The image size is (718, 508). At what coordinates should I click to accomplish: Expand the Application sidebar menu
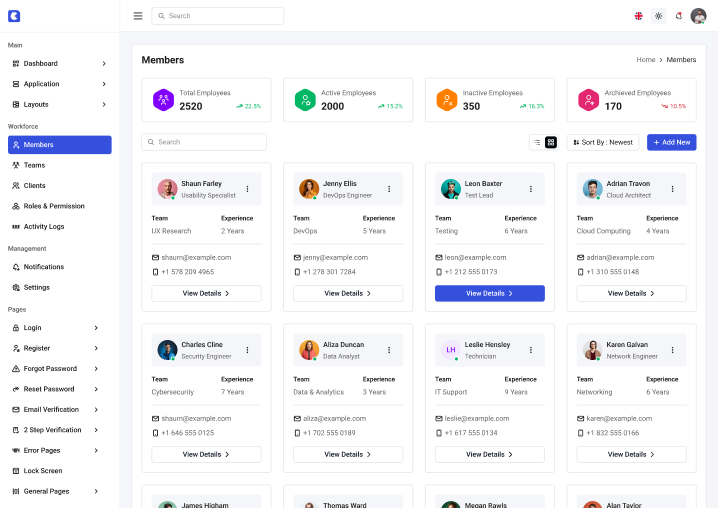point(60,84)
